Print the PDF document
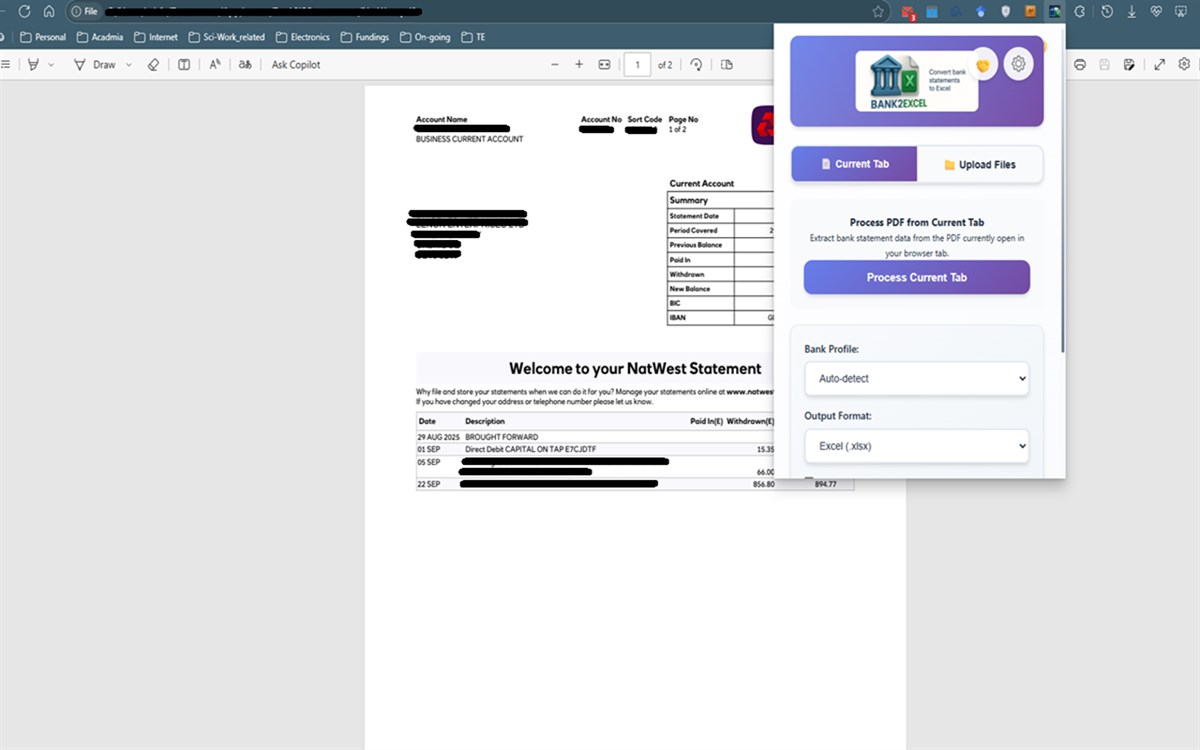This screenshot has height=750, width=1200. click(1080, 64)
